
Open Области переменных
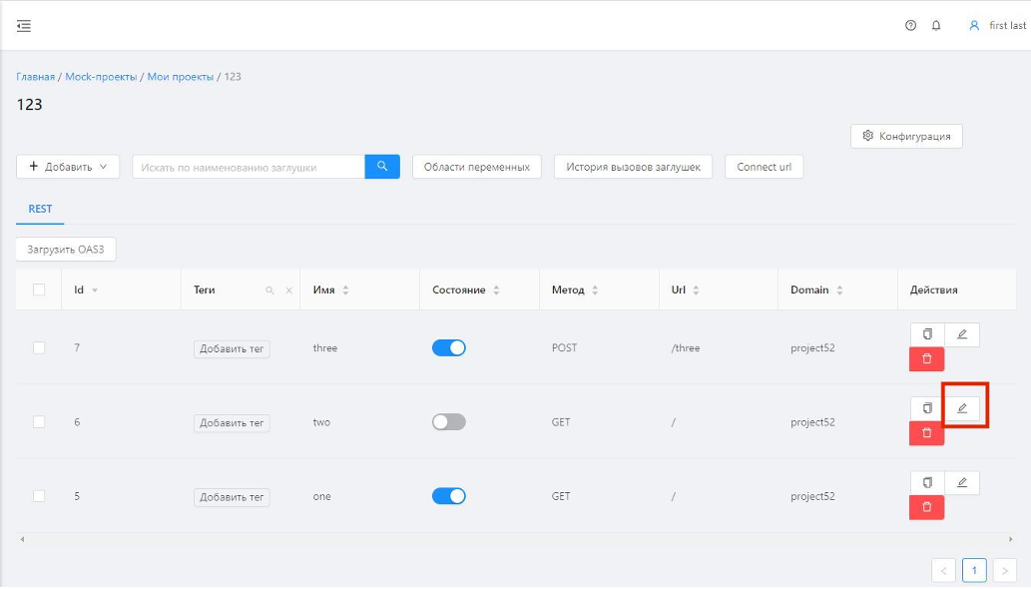477,167
